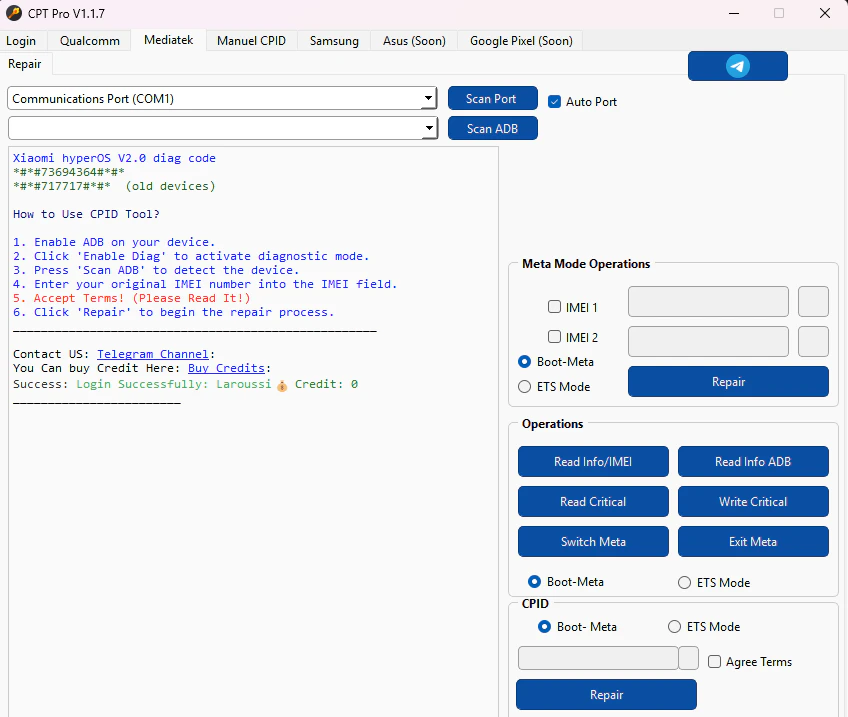This screenshot has height=717, width=848.
Task: Toggle the Auto Port checkbox
Action: pyautogui.click(x=554, y=102)
